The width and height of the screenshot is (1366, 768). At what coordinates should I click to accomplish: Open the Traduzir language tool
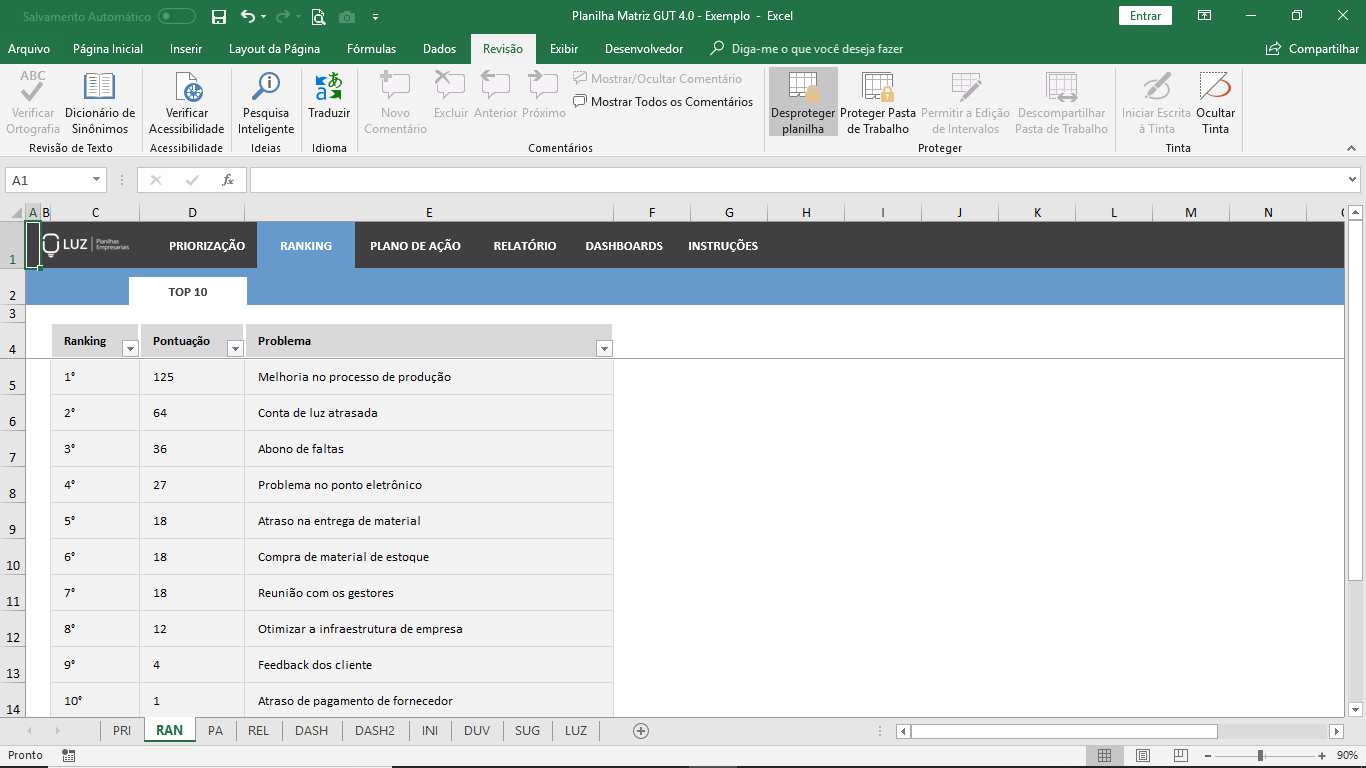(329, 87)
